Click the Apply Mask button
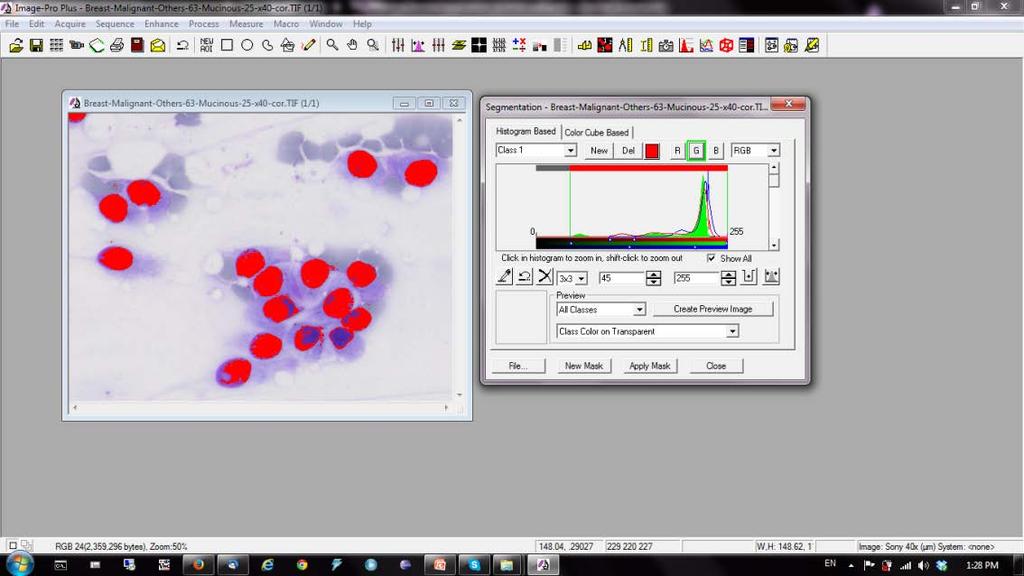1024x576 pixels. coord(650,366)
